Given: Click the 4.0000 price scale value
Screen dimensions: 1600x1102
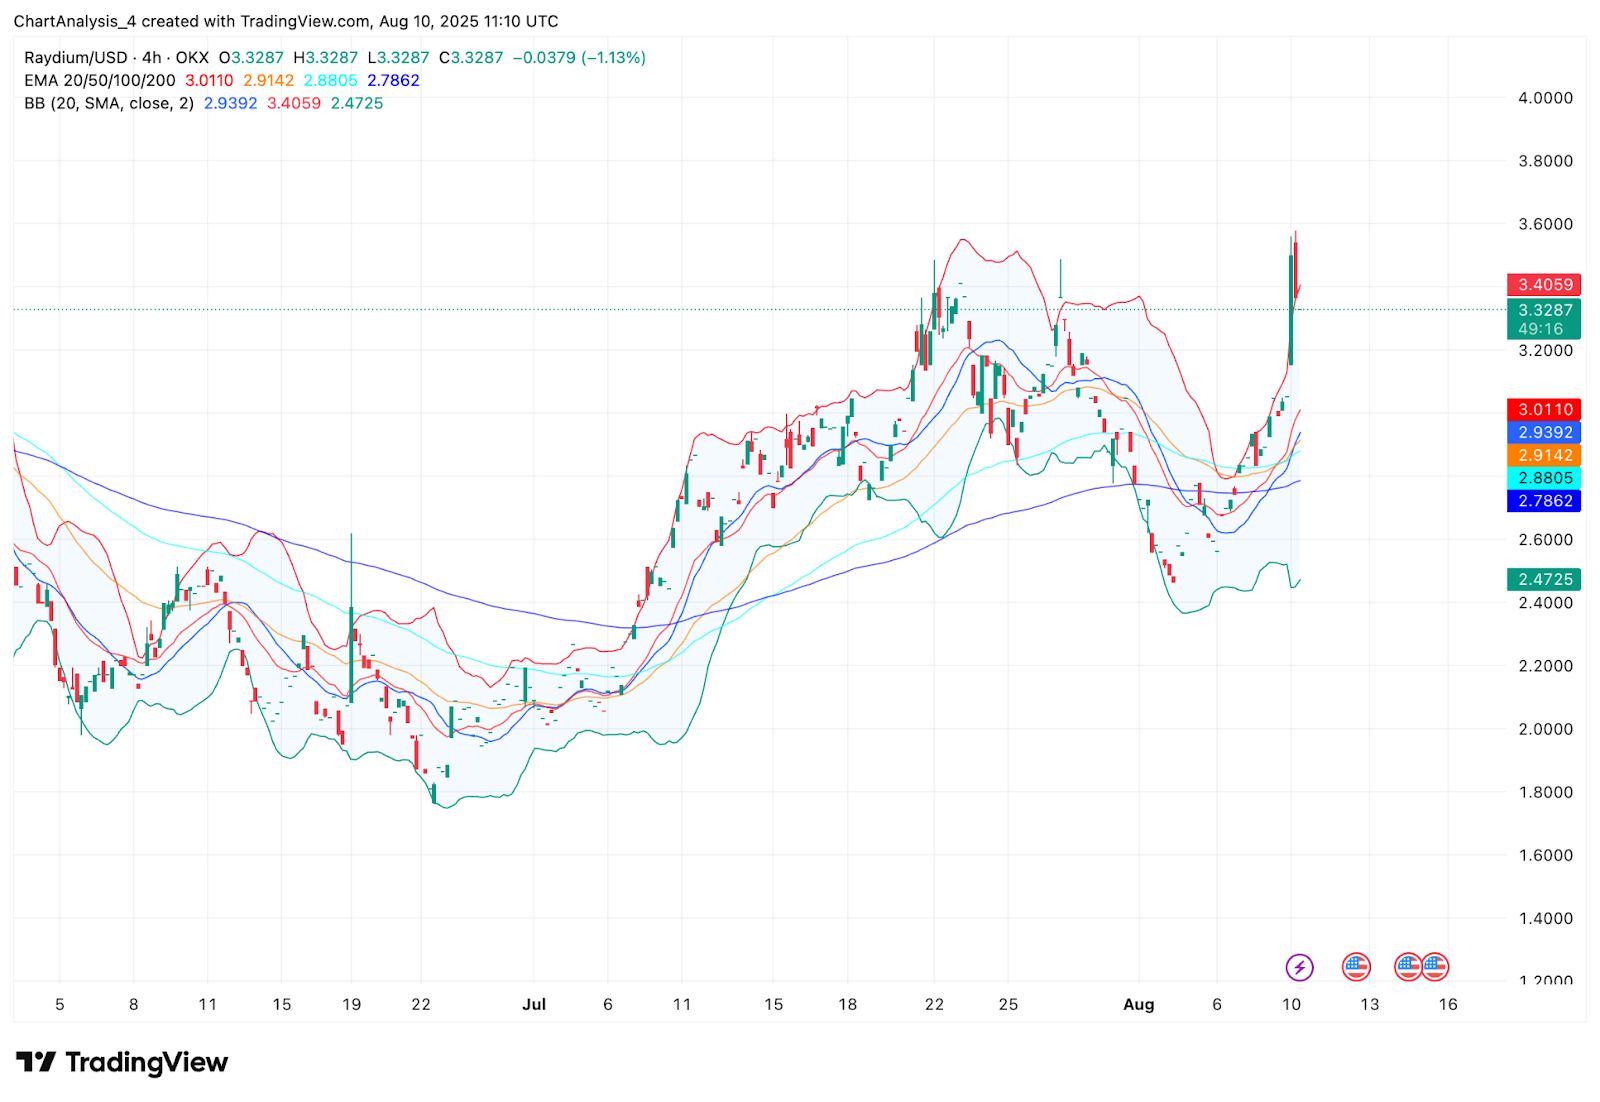Looking at the screenshot, I should click(1545, 98).
